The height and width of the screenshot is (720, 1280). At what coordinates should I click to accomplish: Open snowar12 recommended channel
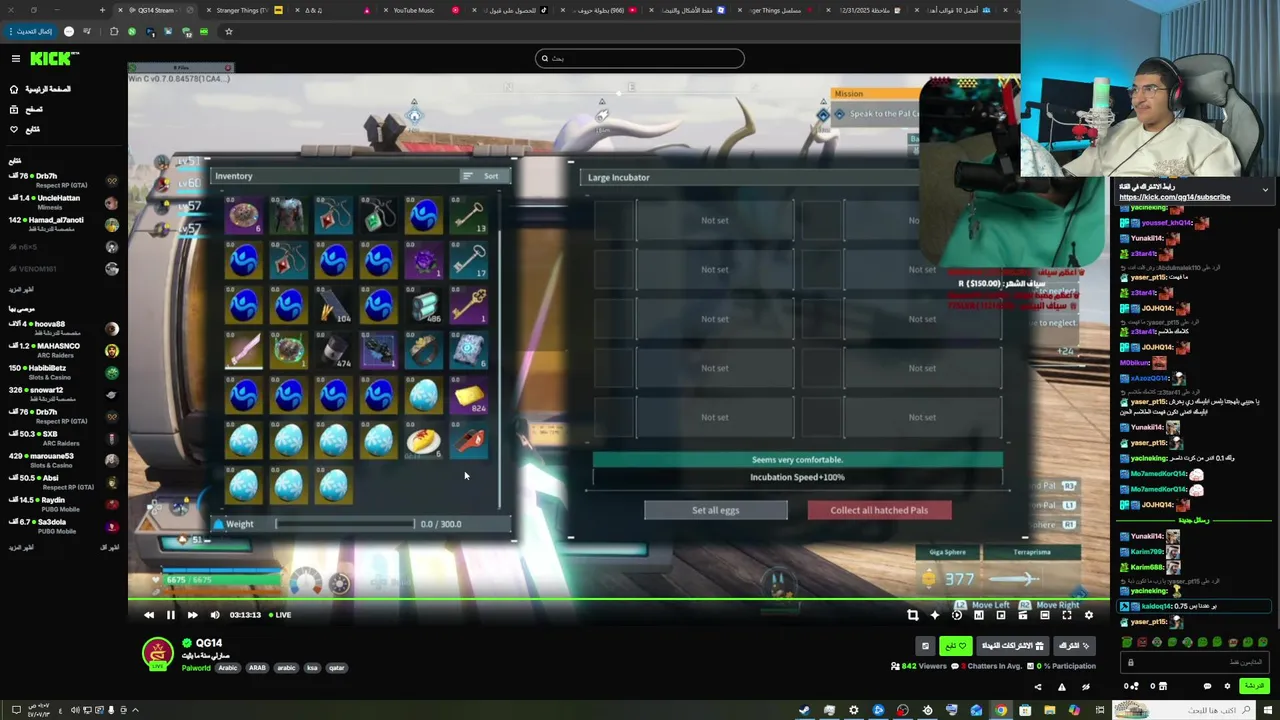click(x=64, y=394)
